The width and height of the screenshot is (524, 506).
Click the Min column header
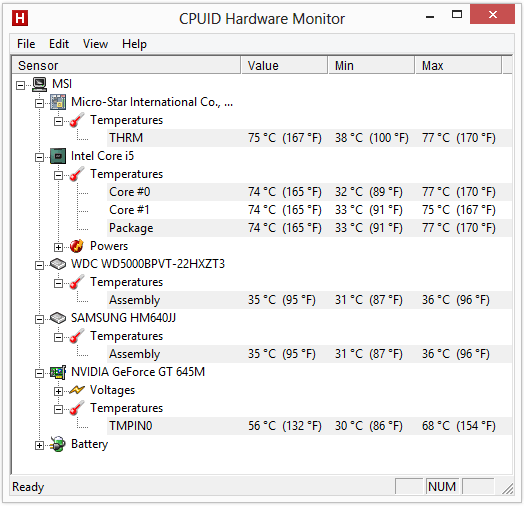[371, 65]
